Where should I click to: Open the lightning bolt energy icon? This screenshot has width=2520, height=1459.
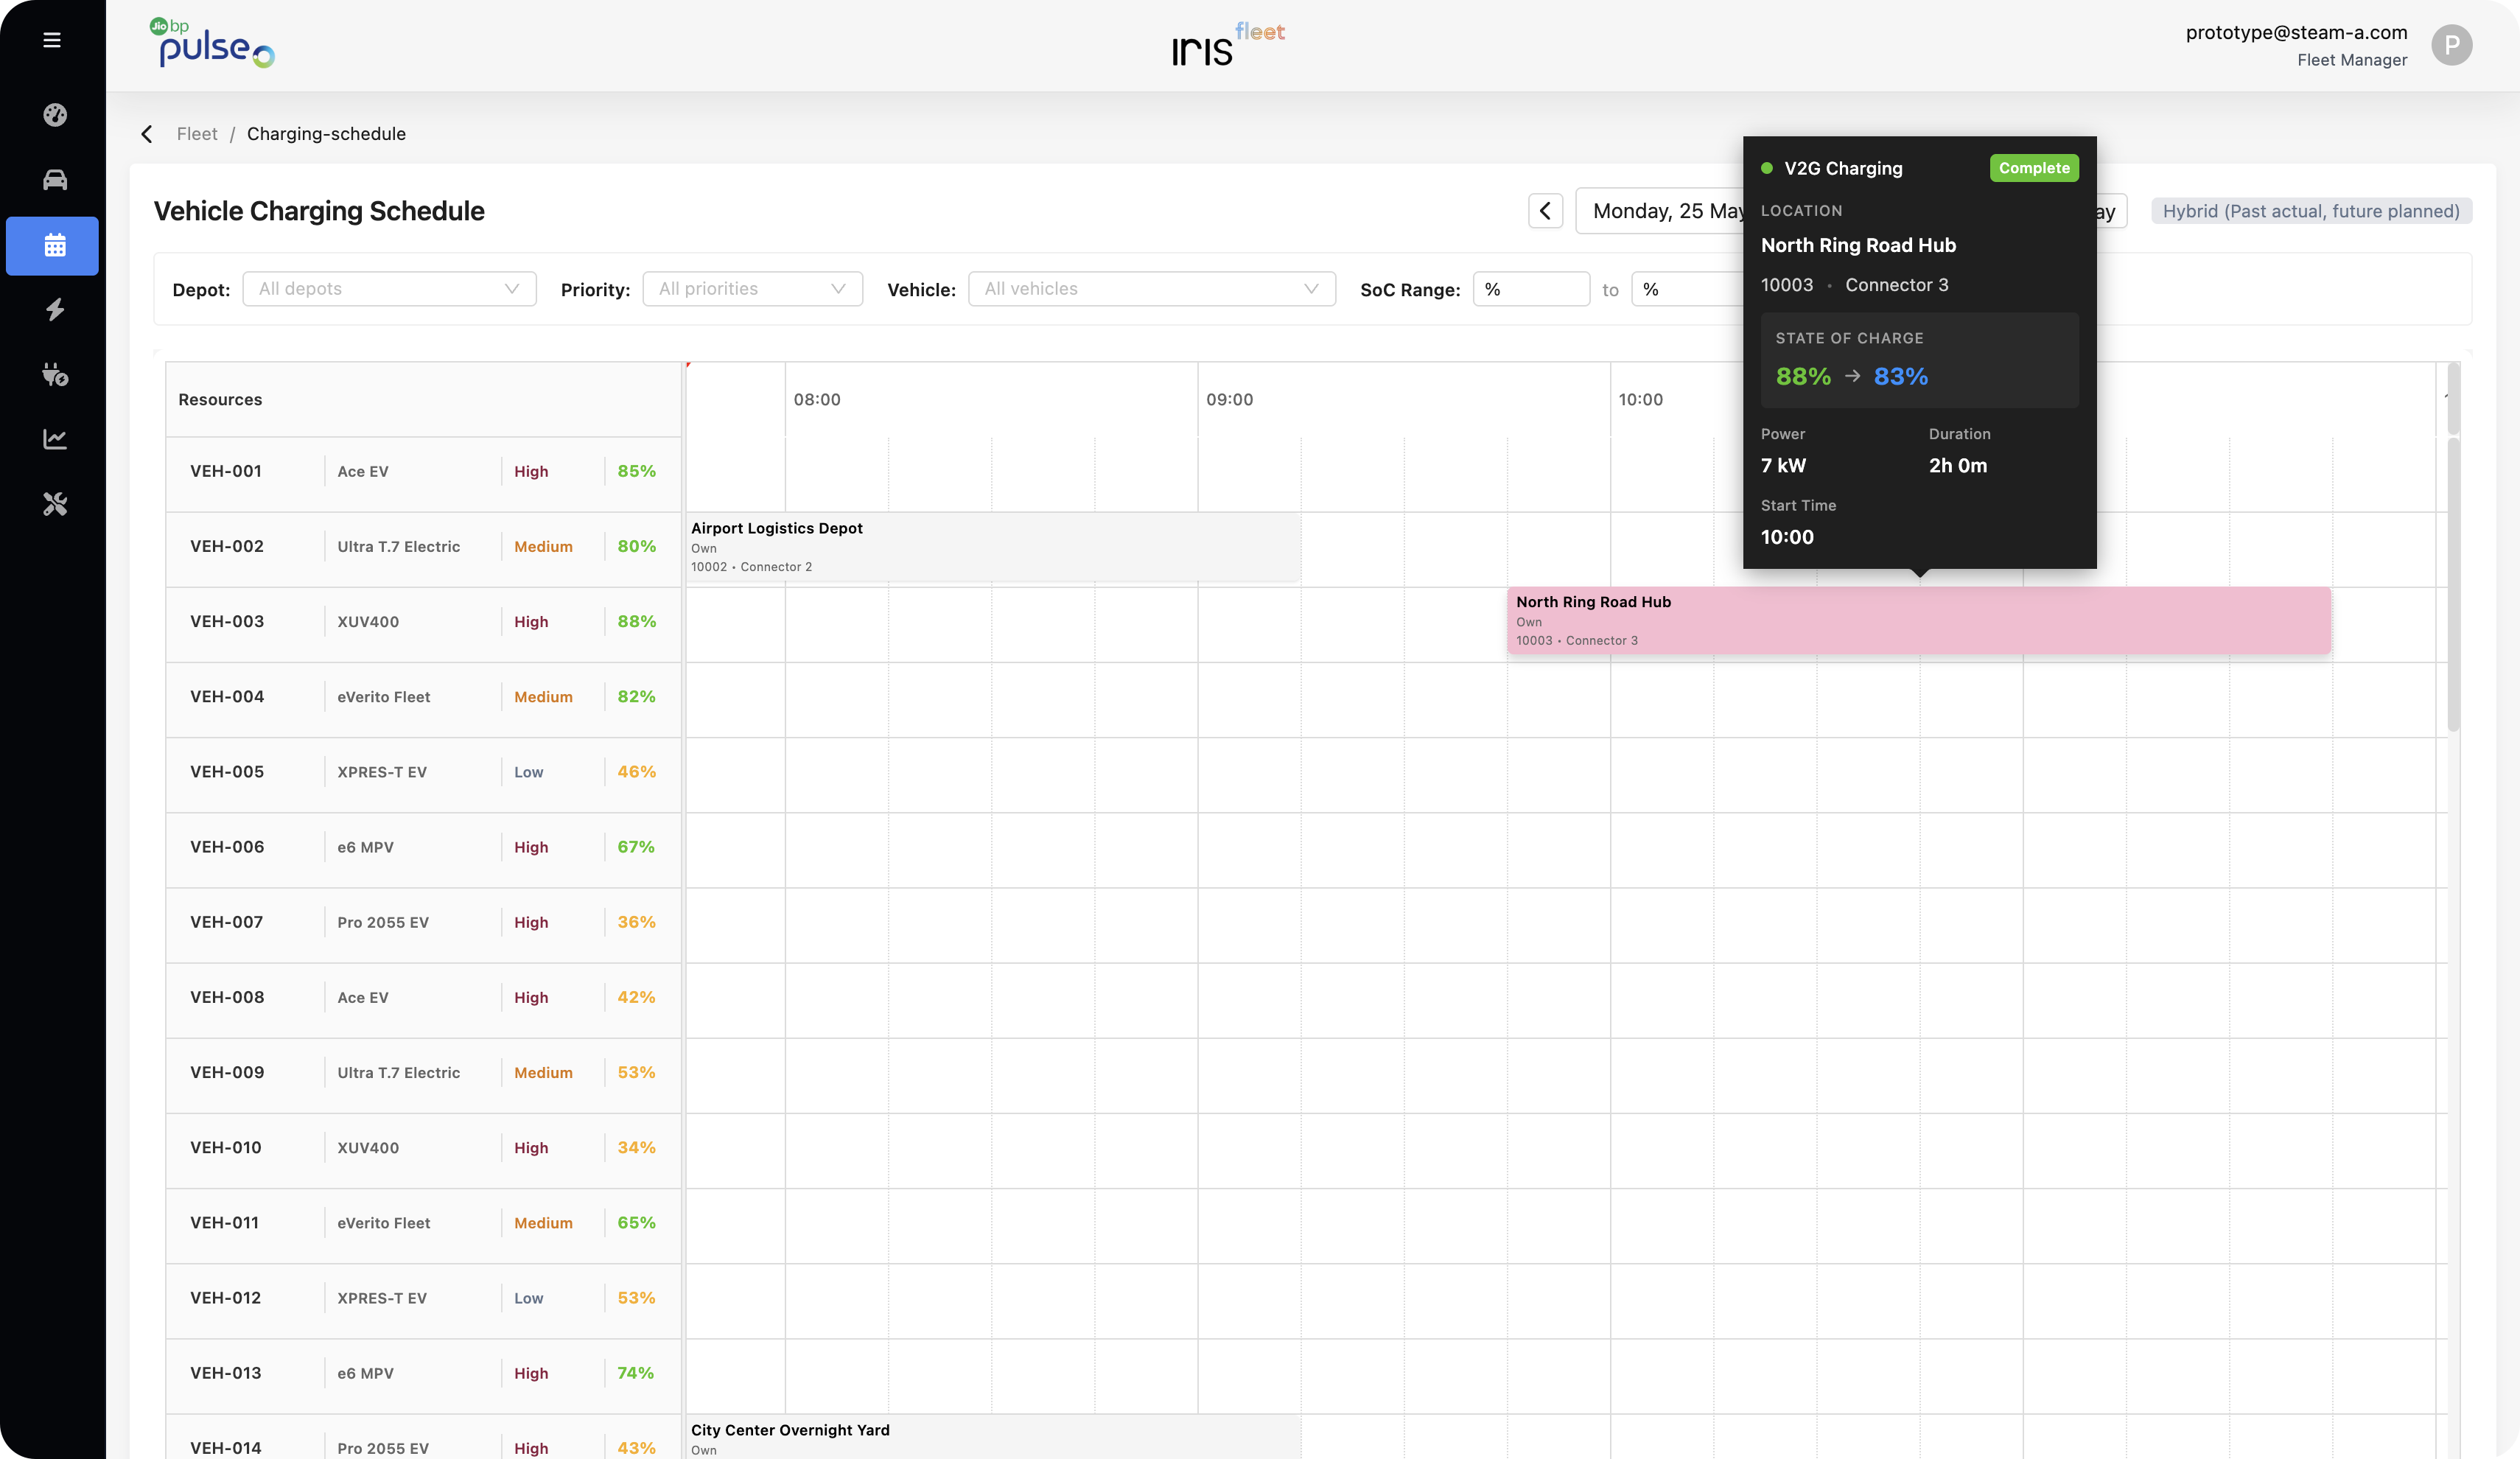55,310
